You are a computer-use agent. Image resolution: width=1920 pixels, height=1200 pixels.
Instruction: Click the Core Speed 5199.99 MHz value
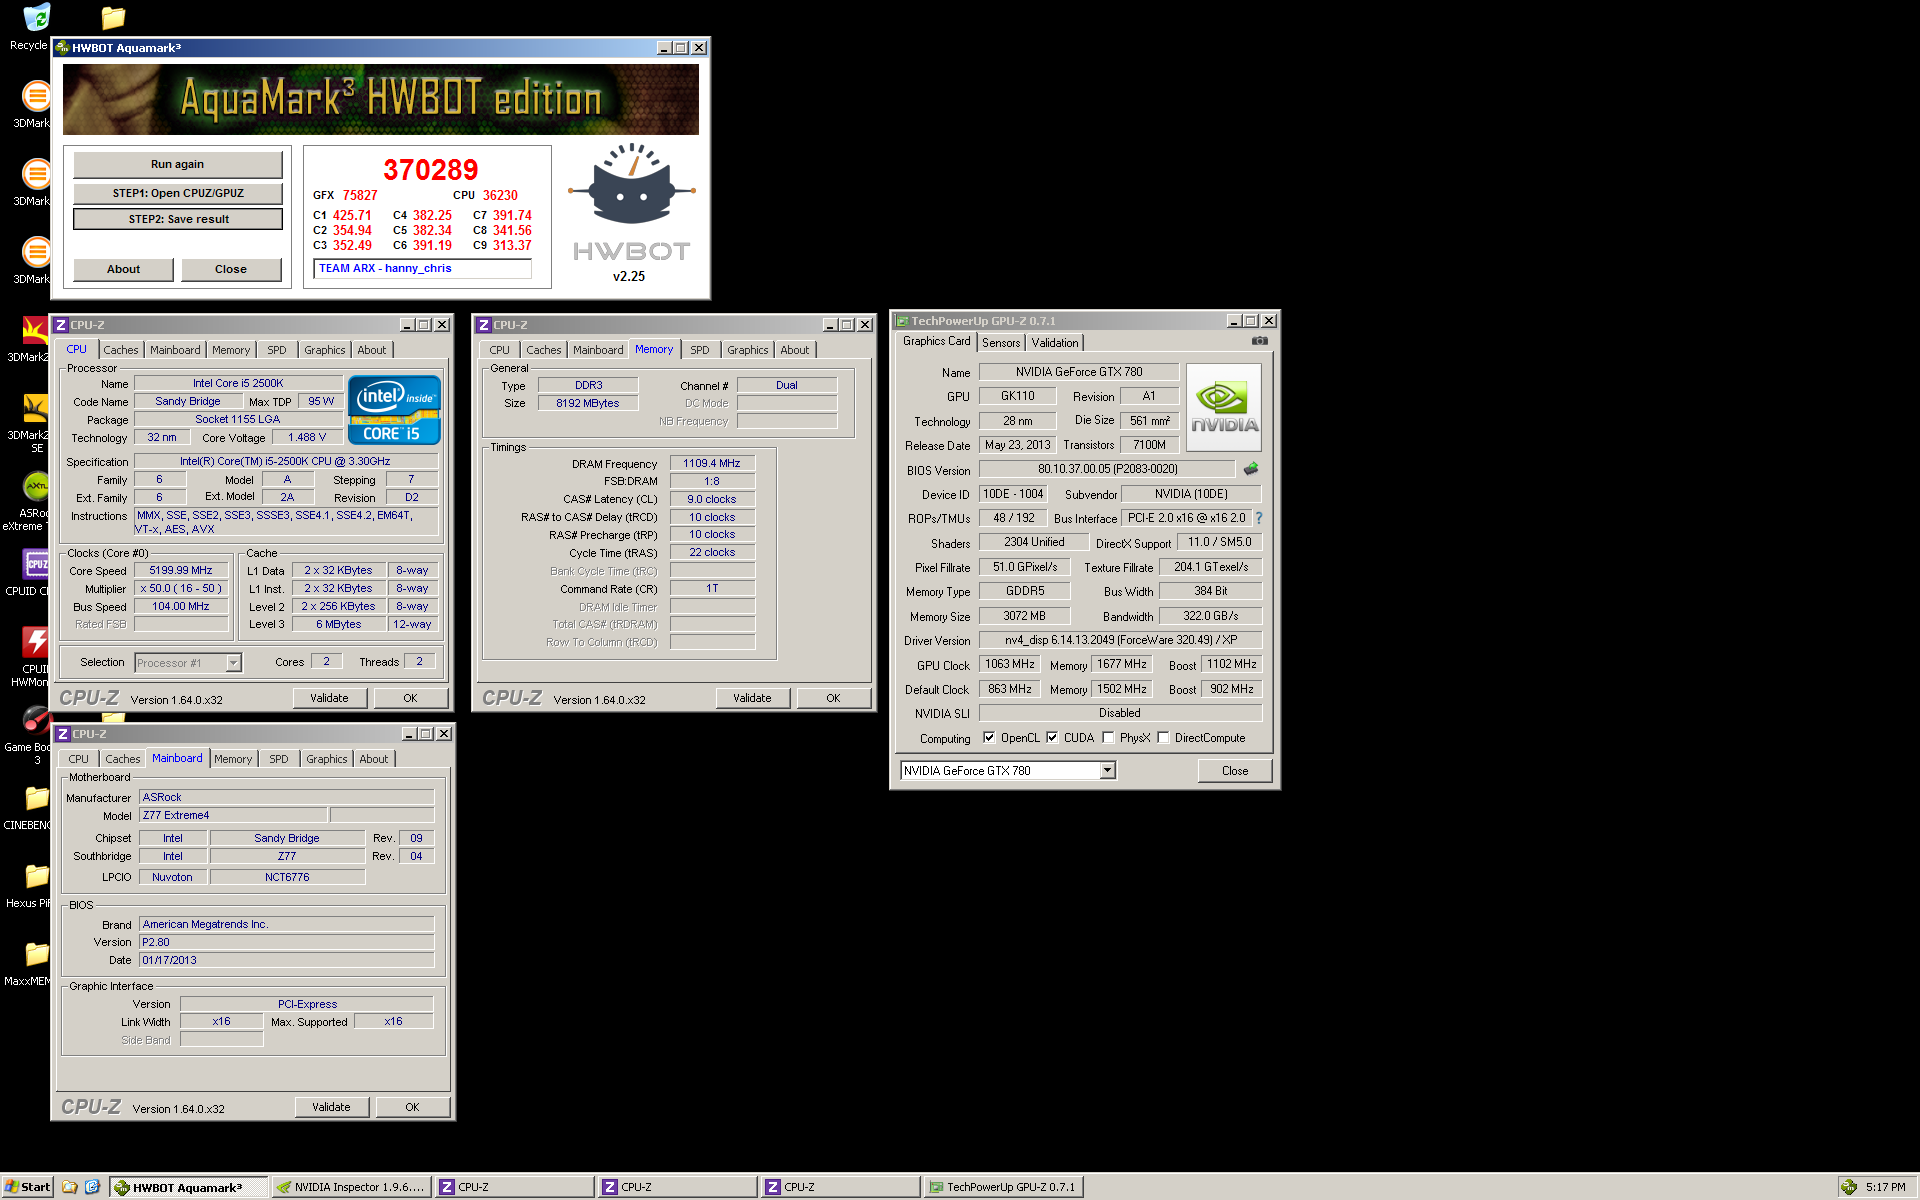[x=181, y=570]
